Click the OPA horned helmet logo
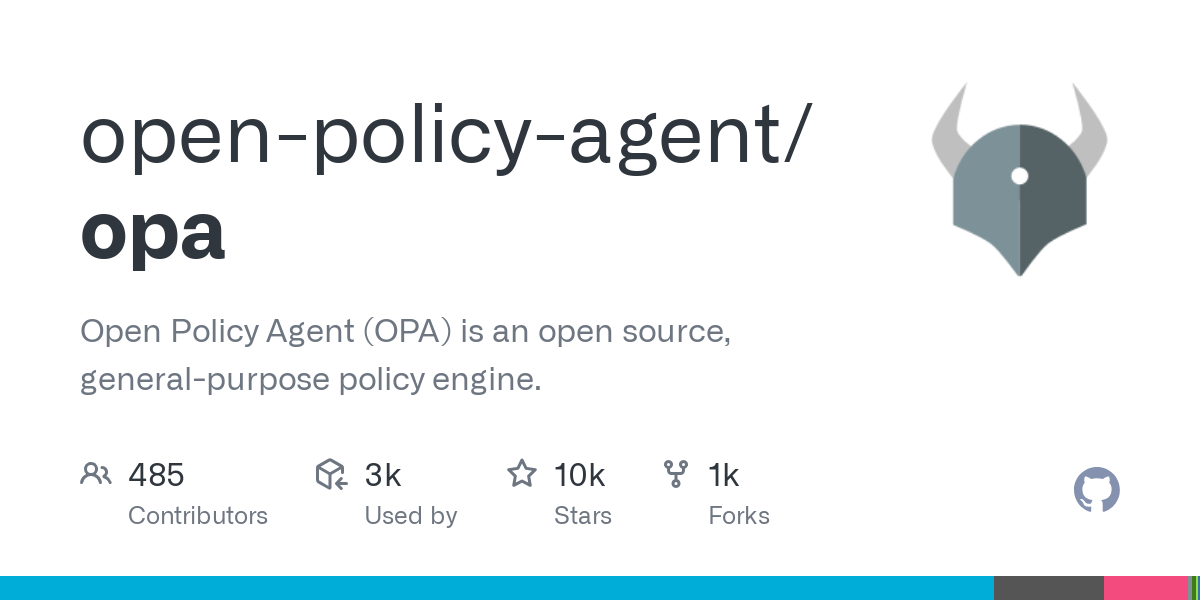Screen dimensions: 1200x600 [1020, 180]
